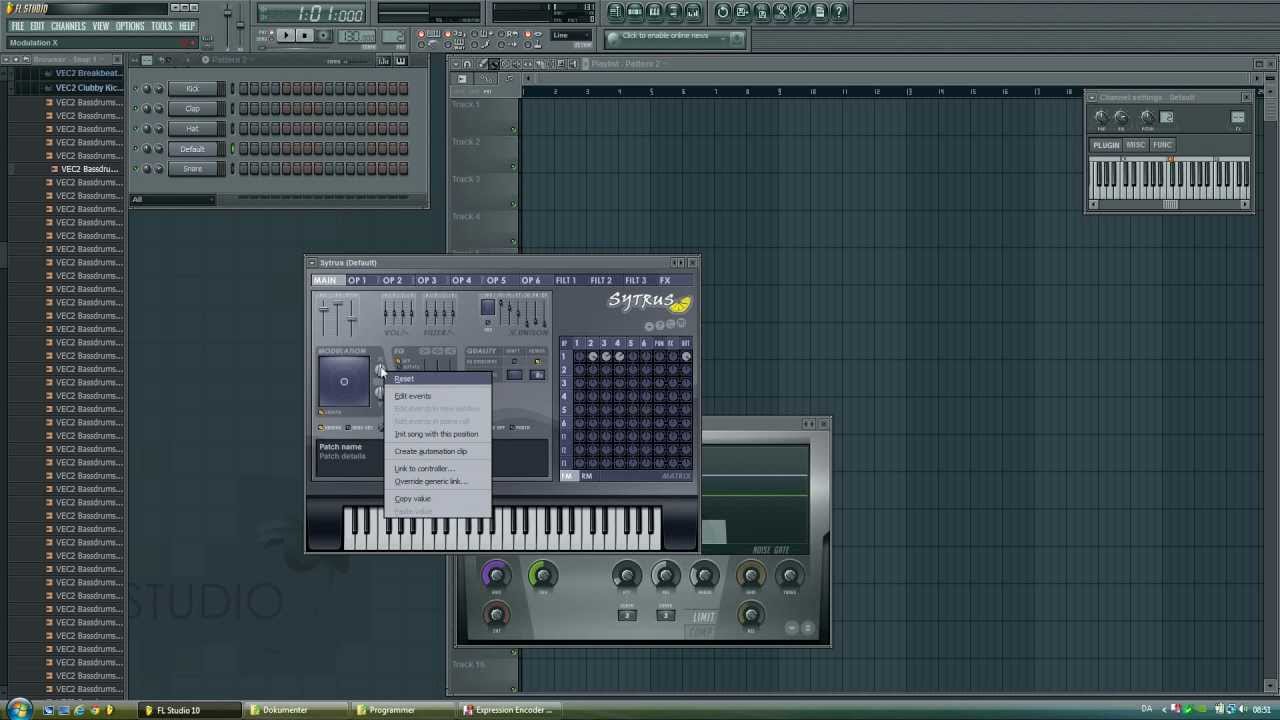Click the Start button on Windows taskbar
This screenshot has height=720, width=1280.
tap(19, 710)
